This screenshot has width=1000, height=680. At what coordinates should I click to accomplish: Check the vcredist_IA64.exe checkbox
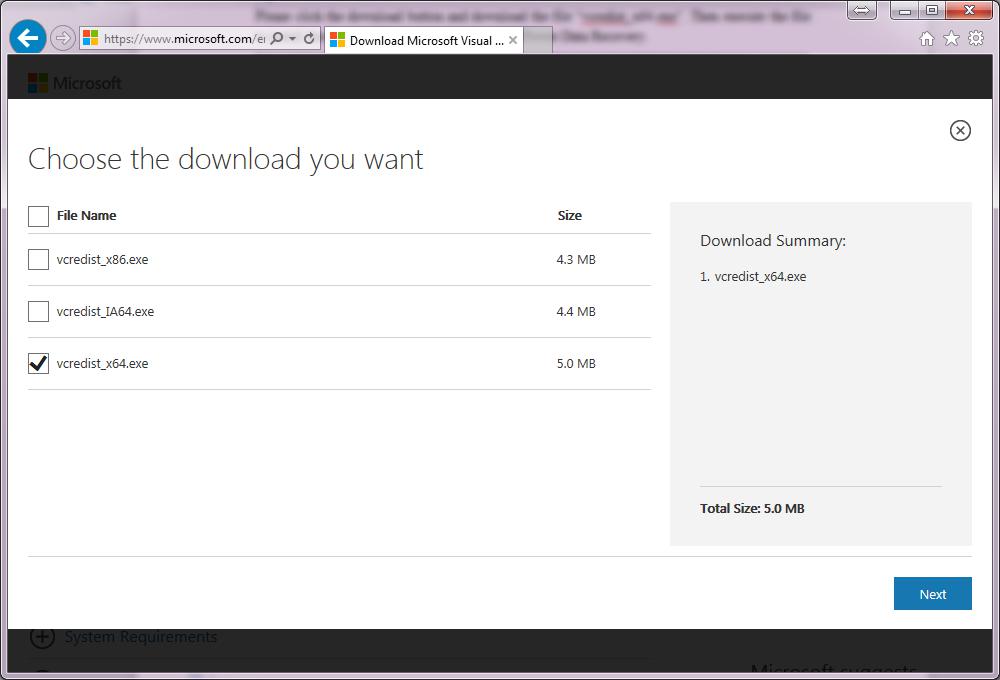(x=38, y=311)
